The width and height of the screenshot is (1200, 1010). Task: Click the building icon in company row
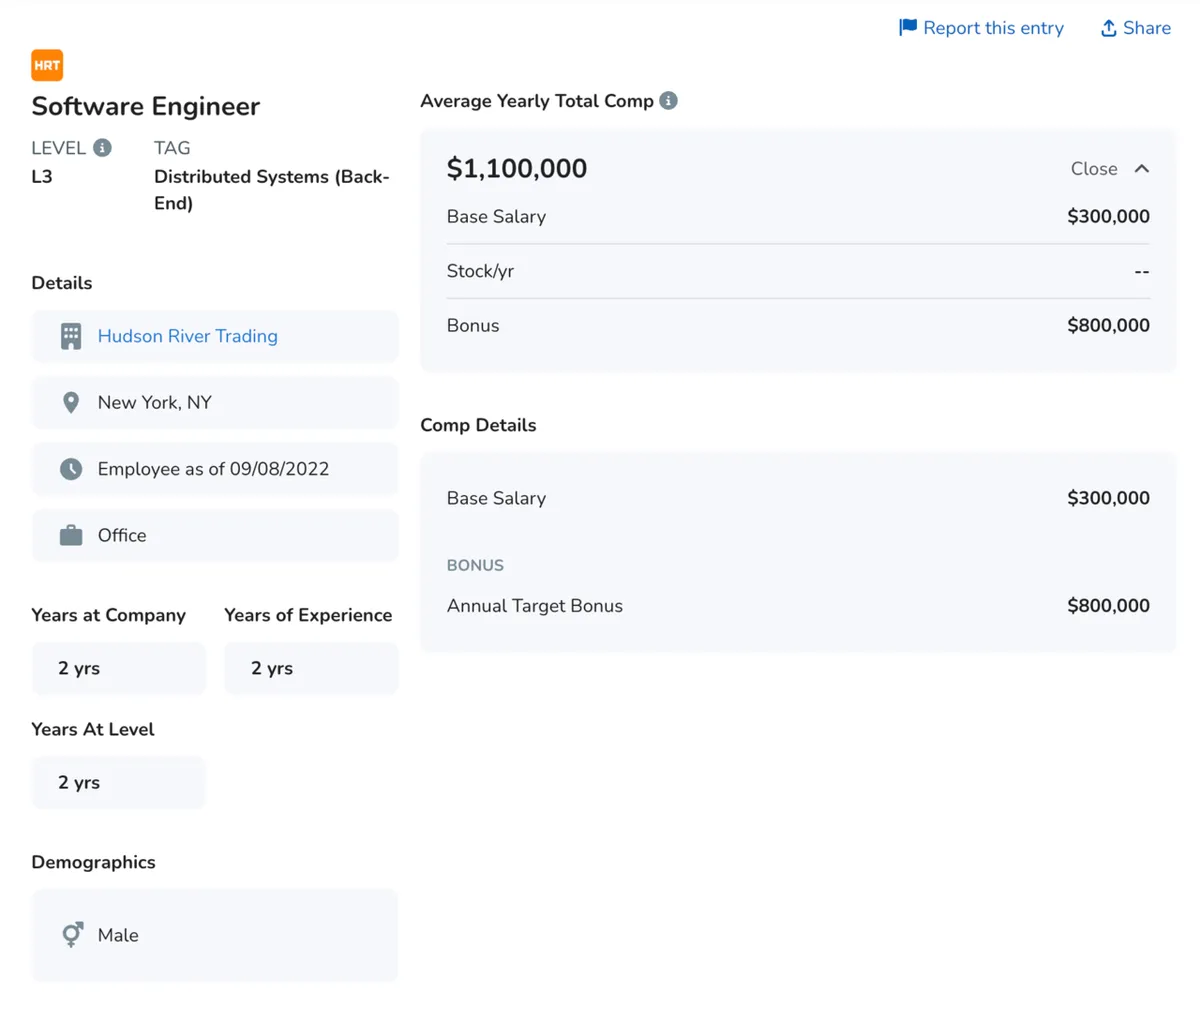pyautogui.click(x=71, y=336)
